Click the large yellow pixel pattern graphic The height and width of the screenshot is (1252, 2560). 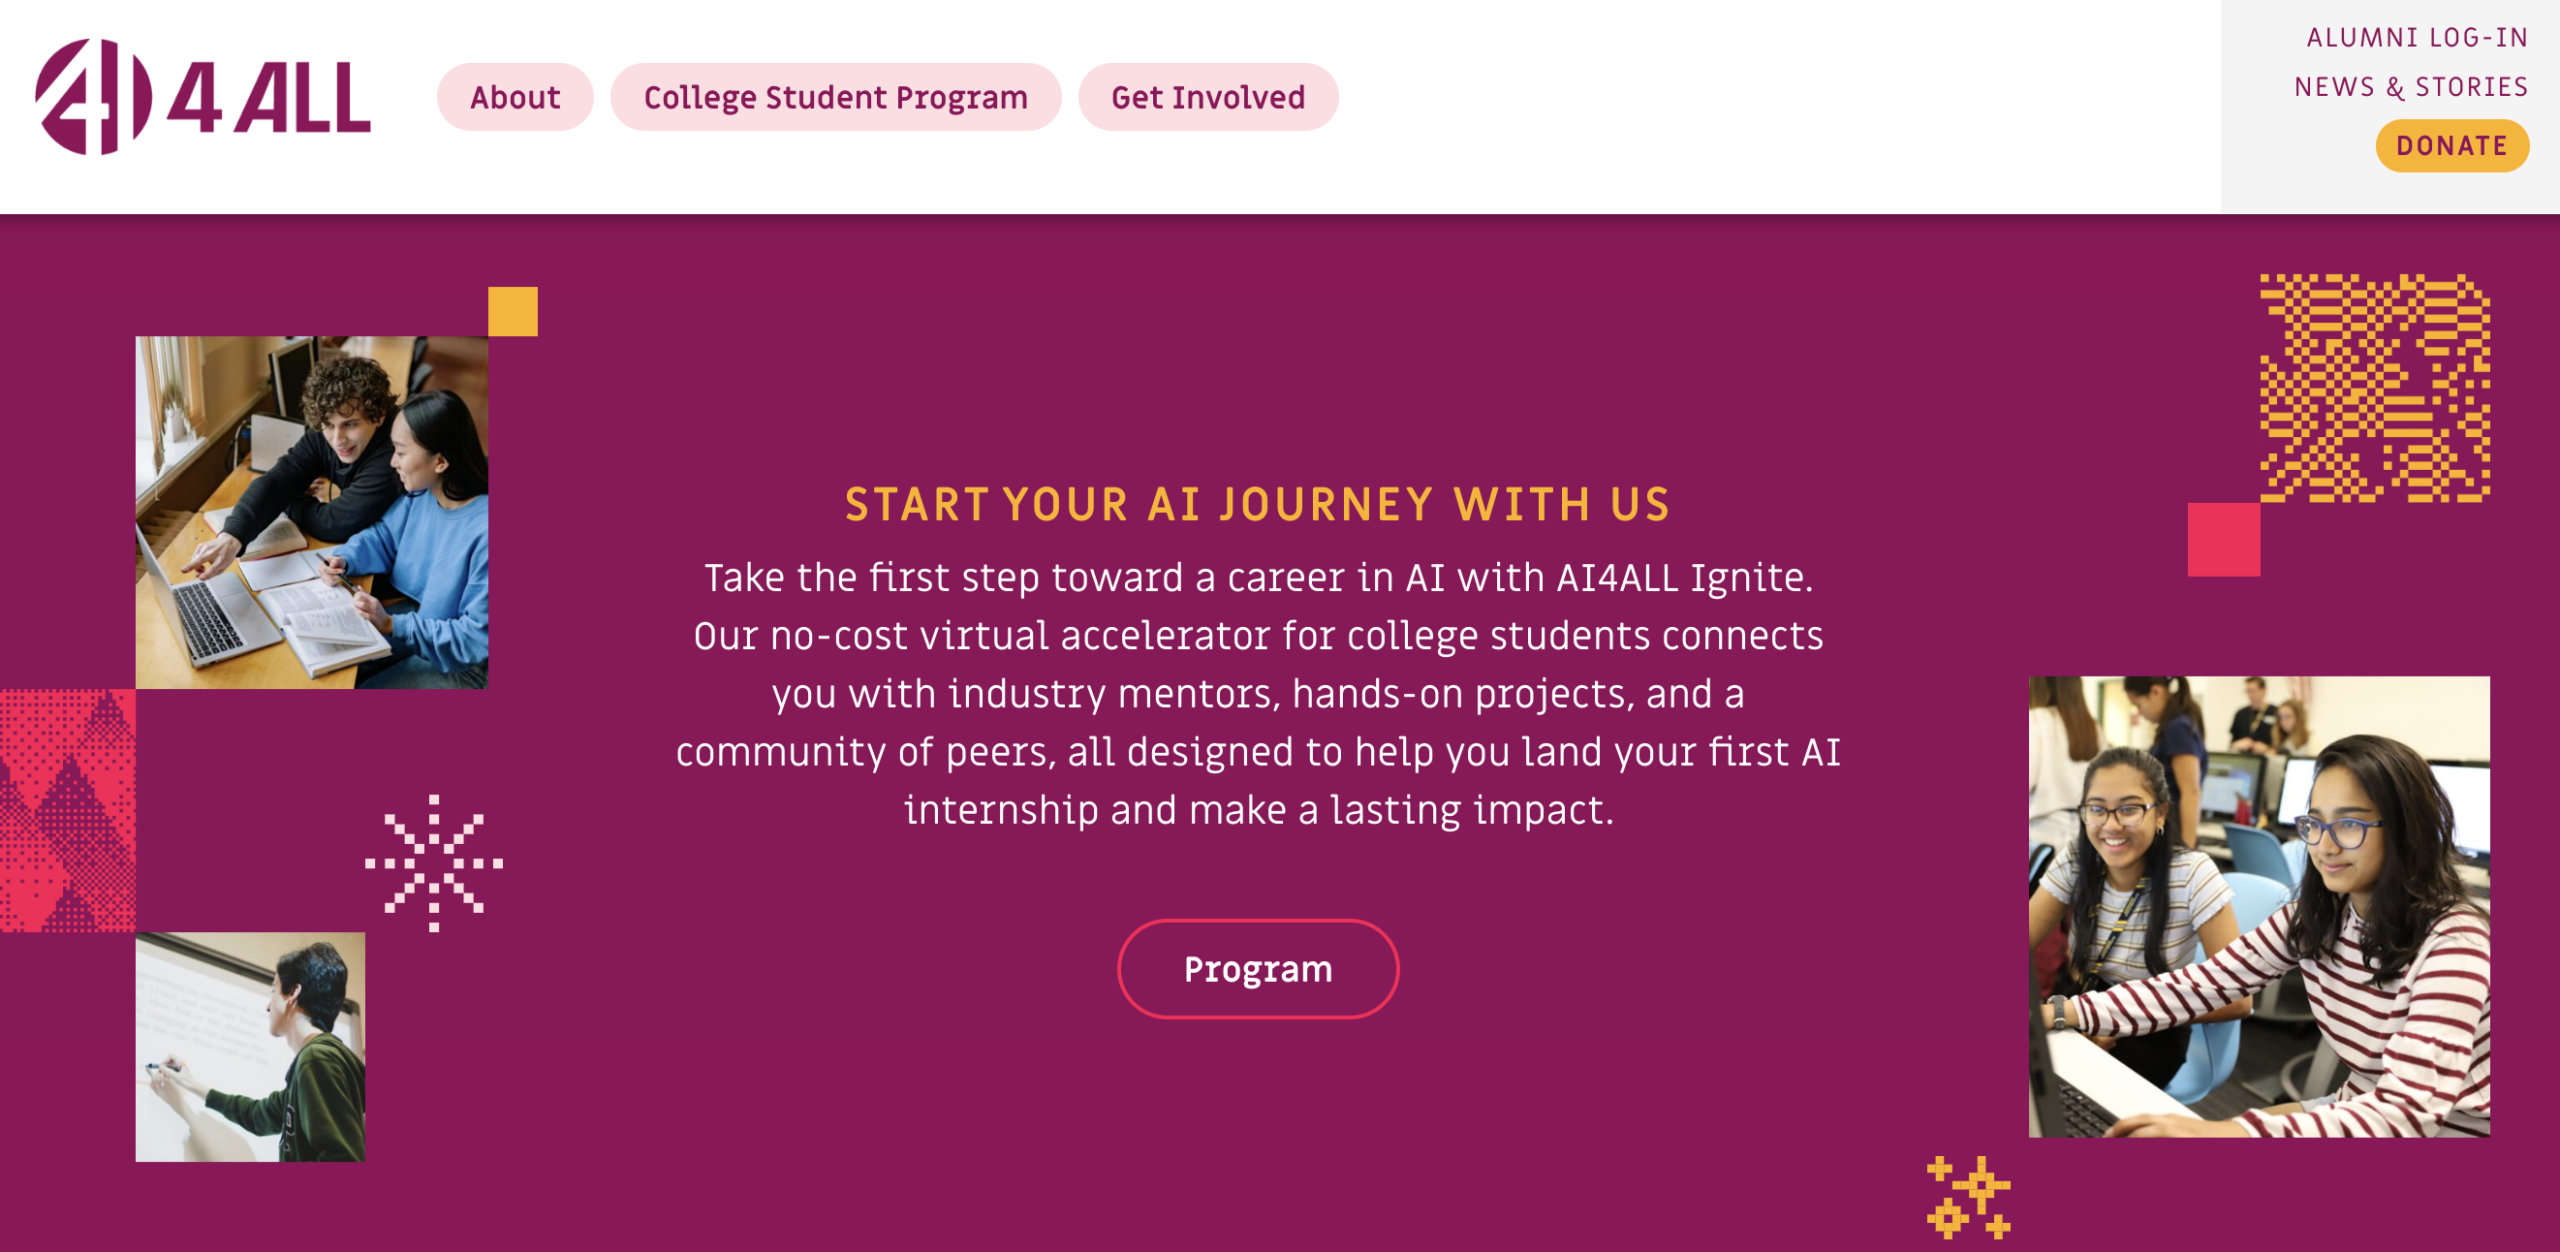(x=2375, y=388)
